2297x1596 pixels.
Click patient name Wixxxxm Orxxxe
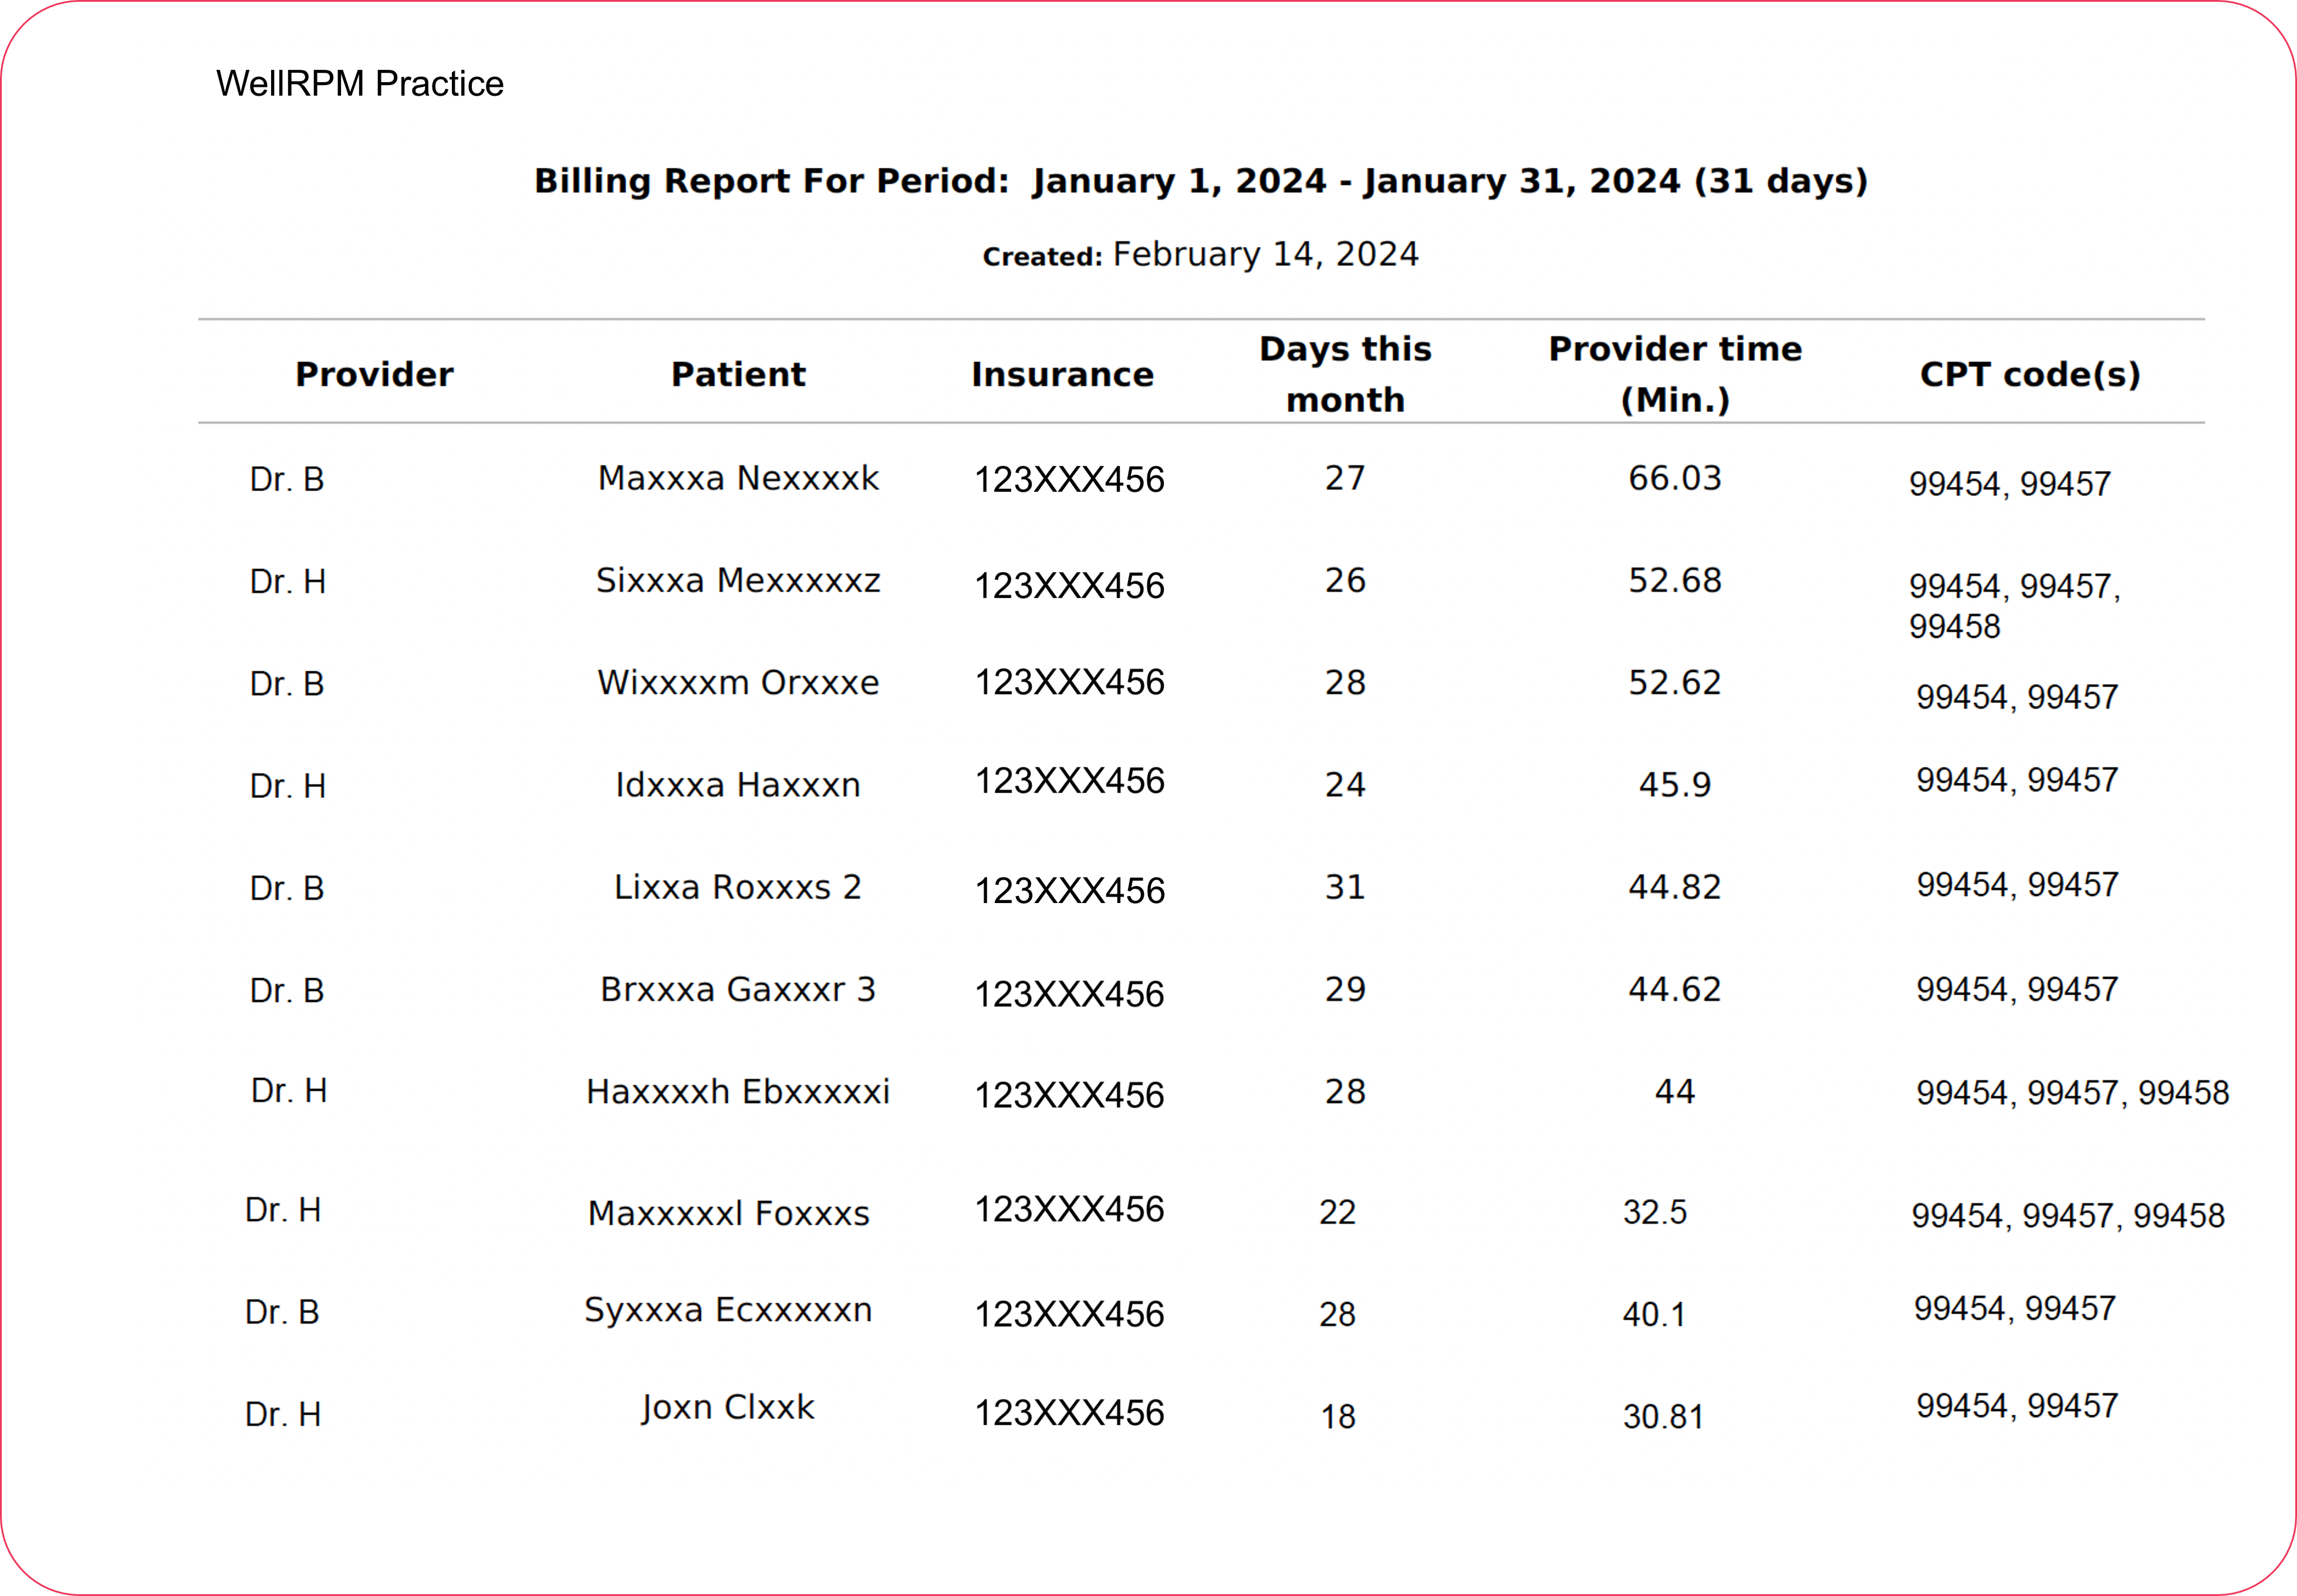(738, 683)
